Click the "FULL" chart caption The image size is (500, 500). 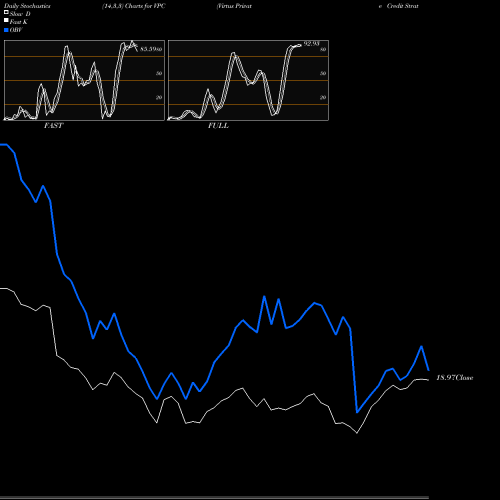point(218,126)
